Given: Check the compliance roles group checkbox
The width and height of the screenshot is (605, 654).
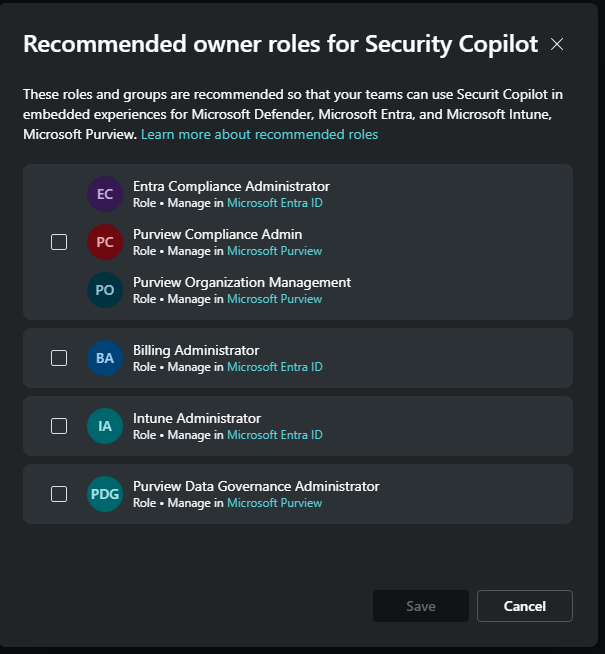Looking at the screenshot, I should pos(59,242).
